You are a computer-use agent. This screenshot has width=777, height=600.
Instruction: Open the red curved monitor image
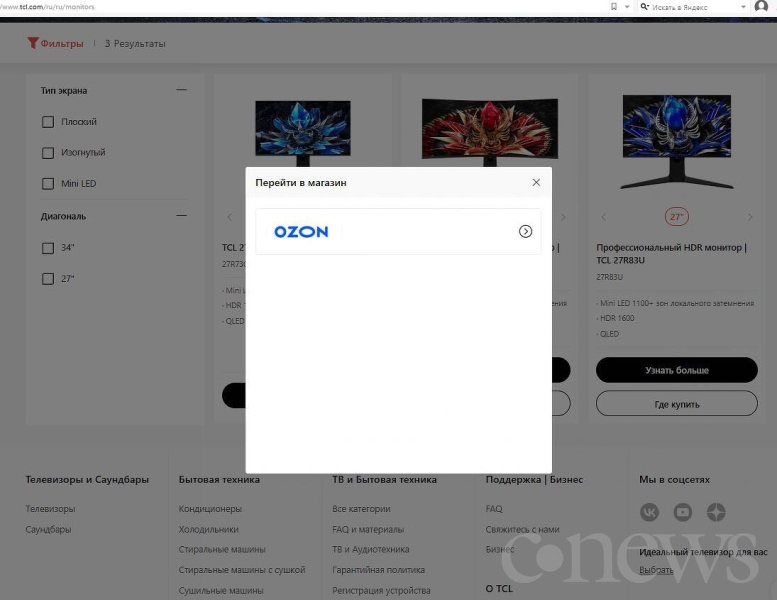[490, 132]
